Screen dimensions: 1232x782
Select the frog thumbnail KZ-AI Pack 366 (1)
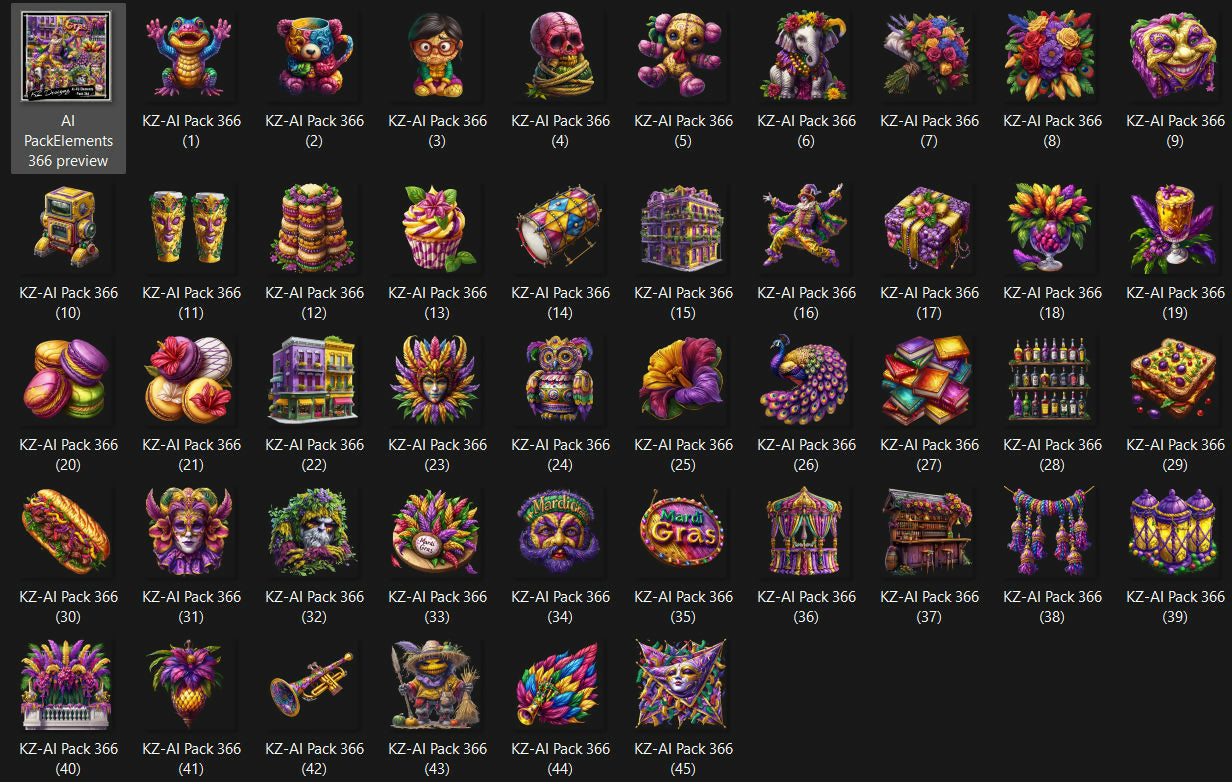[x=191, y=57]
